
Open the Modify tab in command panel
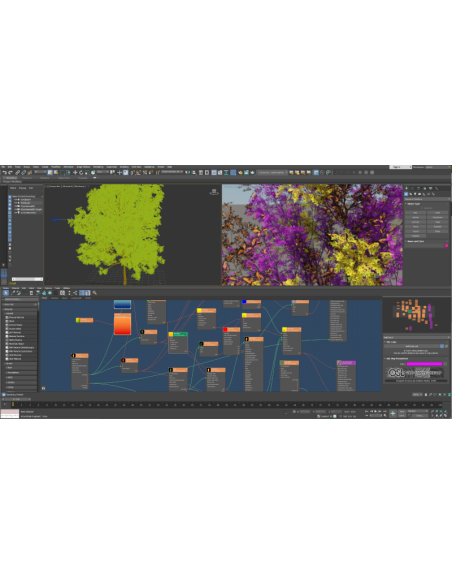click(413, 189)
